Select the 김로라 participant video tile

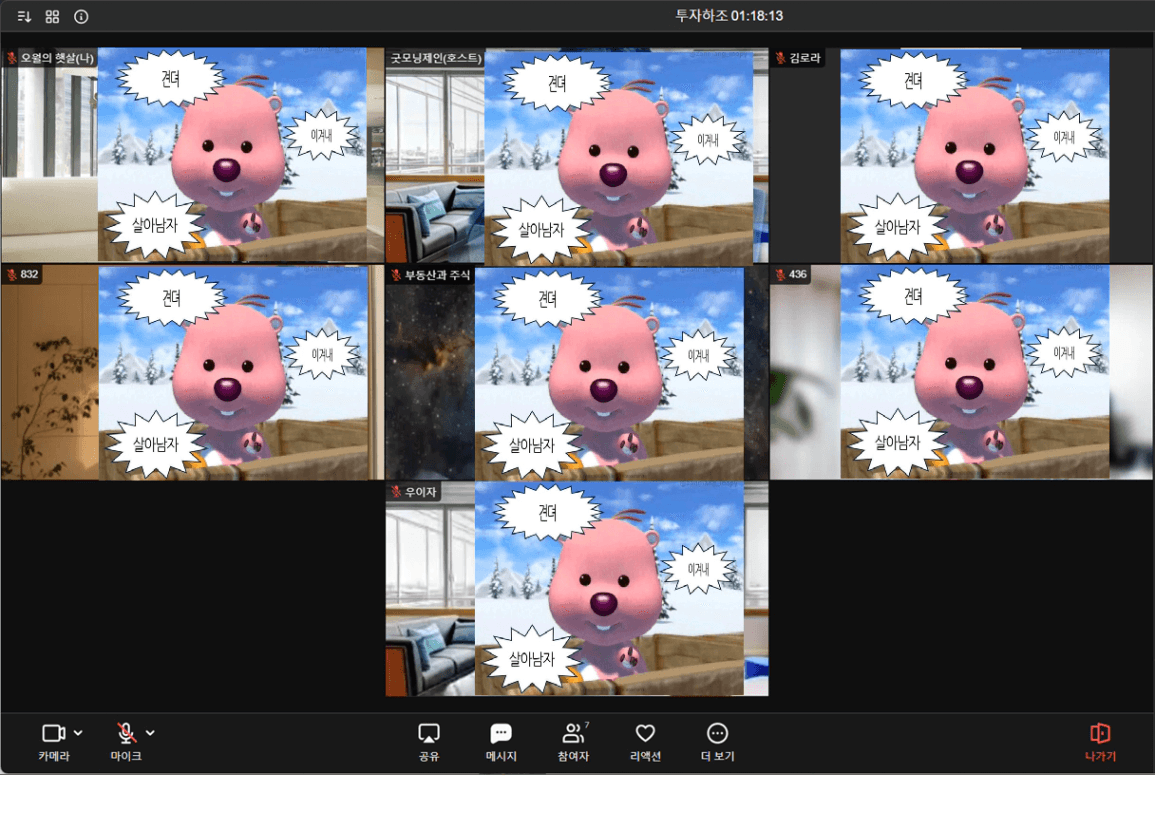click(x=961, y=156)
